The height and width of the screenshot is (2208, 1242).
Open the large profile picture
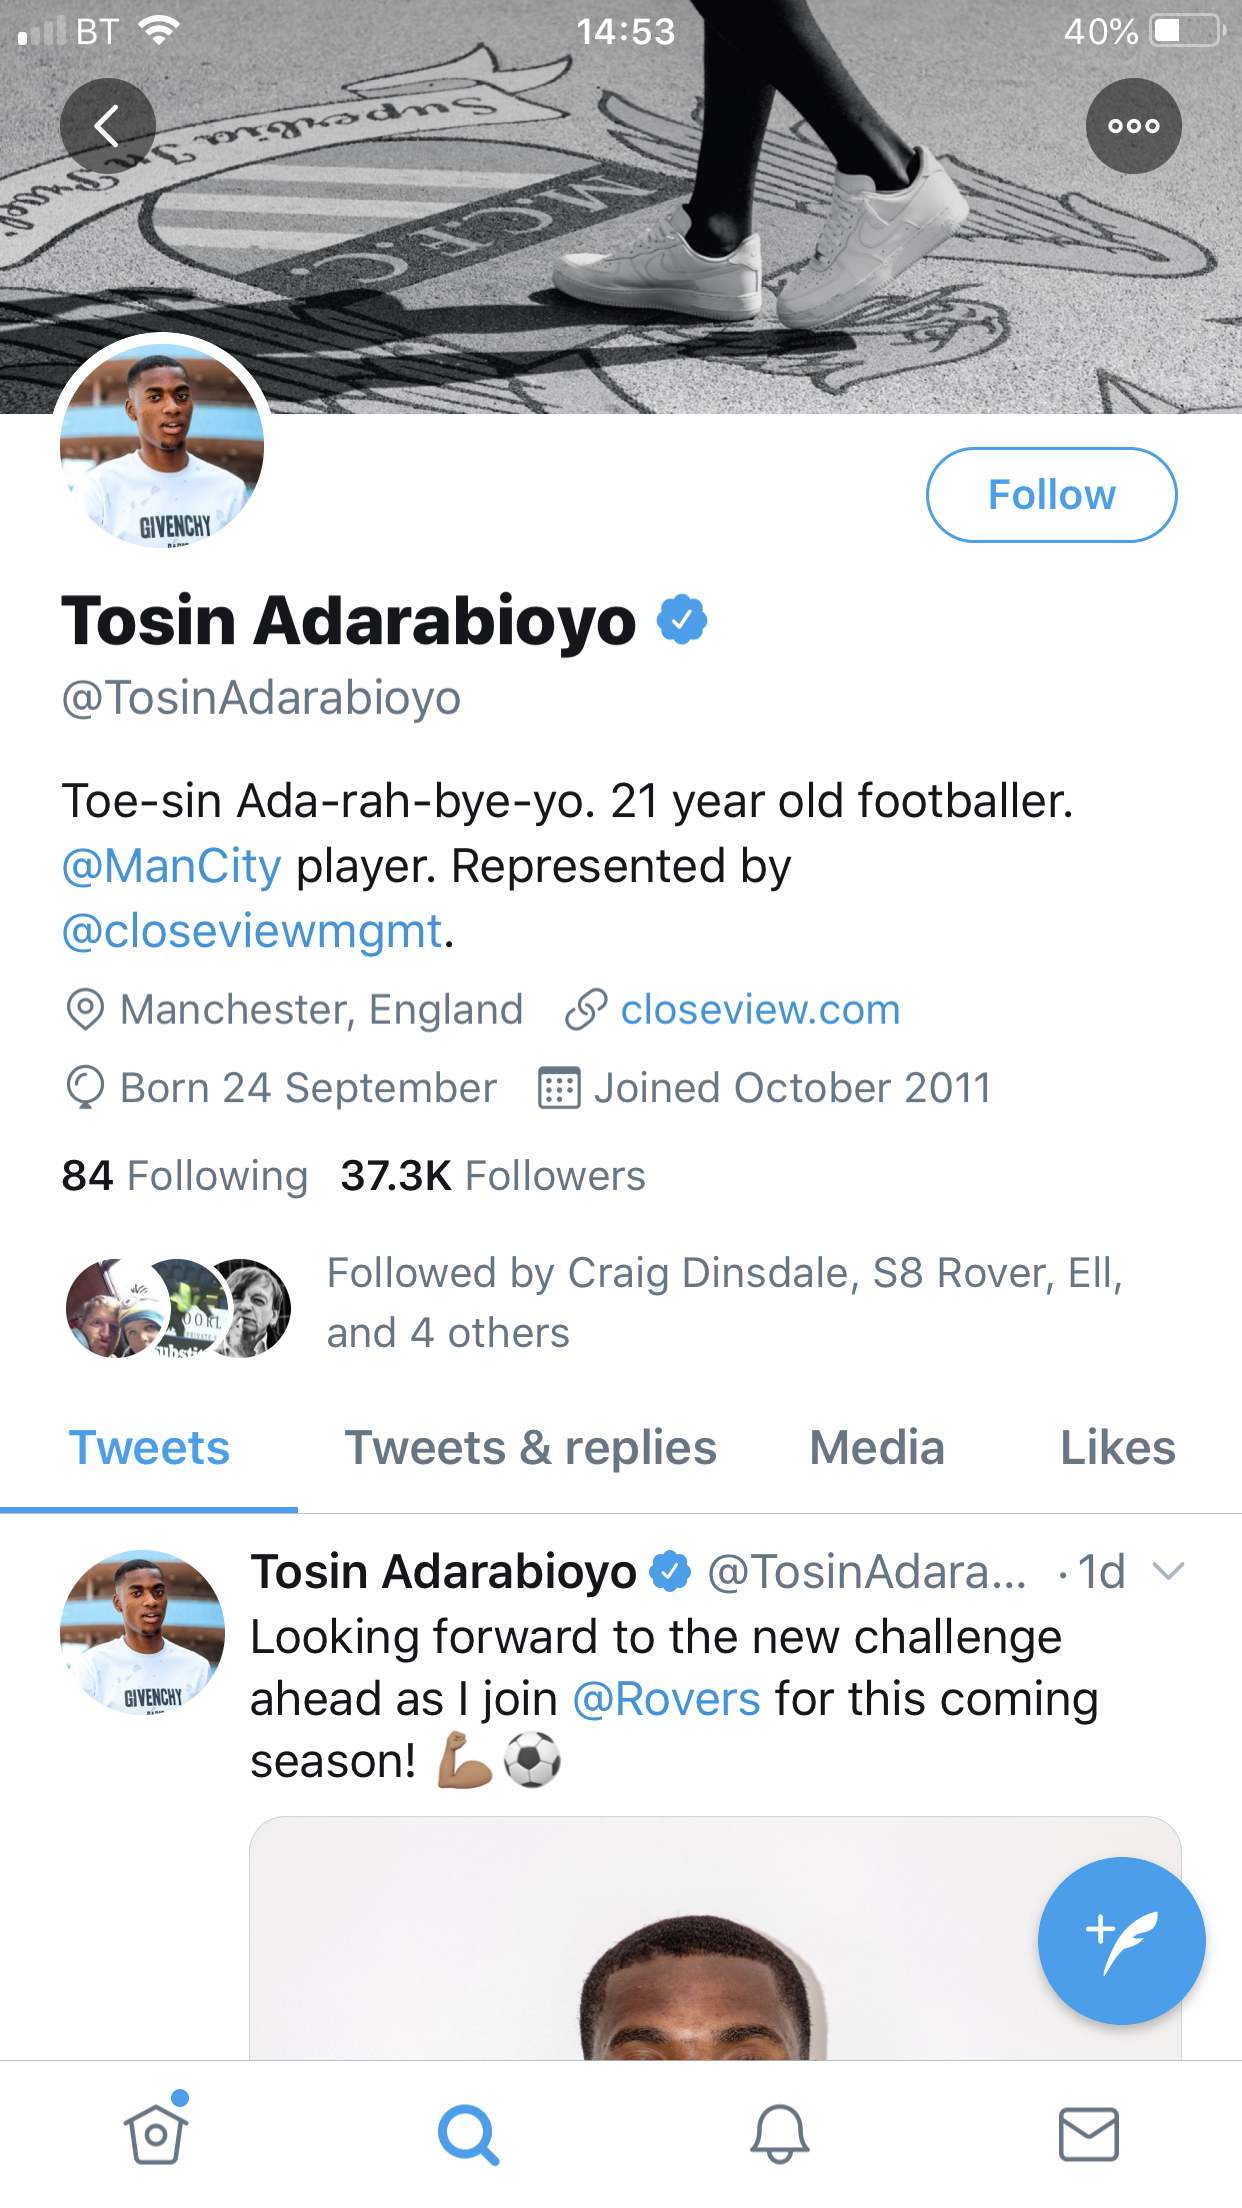pyautogui.click(x=162, y=445)
